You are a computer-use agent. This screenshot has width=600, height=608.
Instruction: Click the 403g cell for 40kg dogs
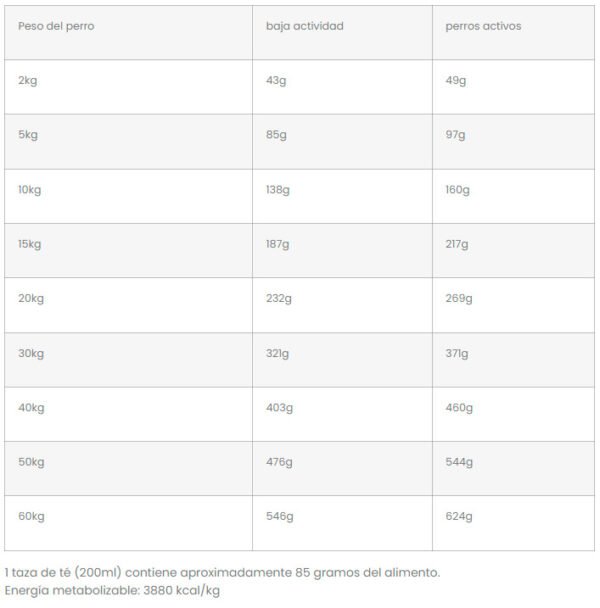[x=342, y=414]
